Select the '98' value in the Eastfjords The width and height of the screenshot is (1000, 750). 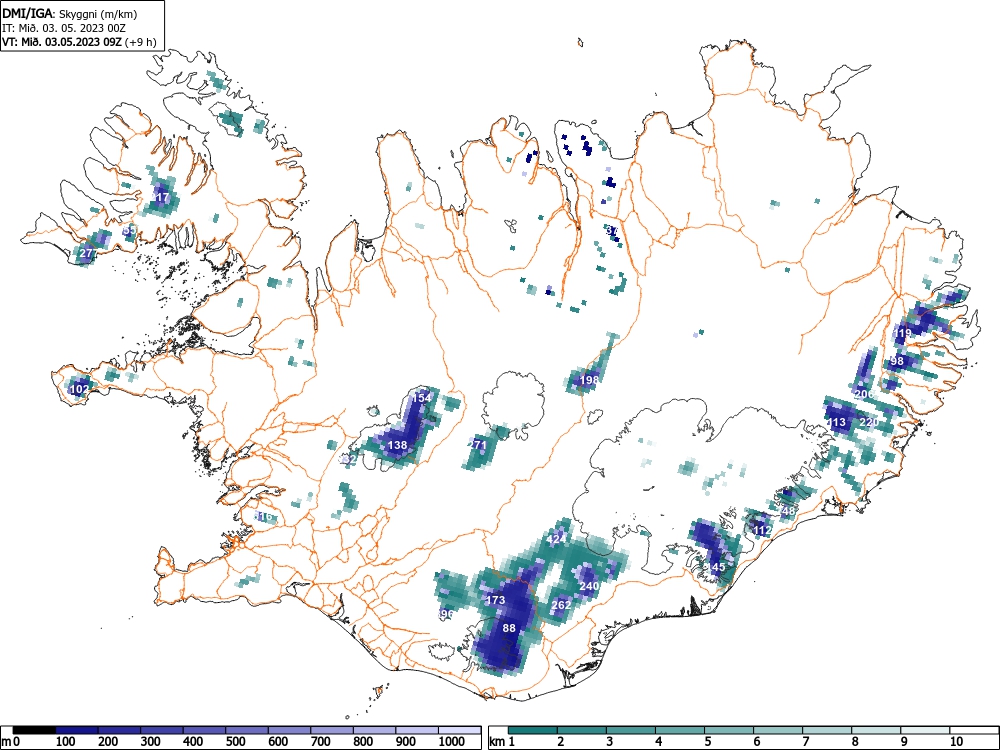pyautogui.click(x=897, y=361)
